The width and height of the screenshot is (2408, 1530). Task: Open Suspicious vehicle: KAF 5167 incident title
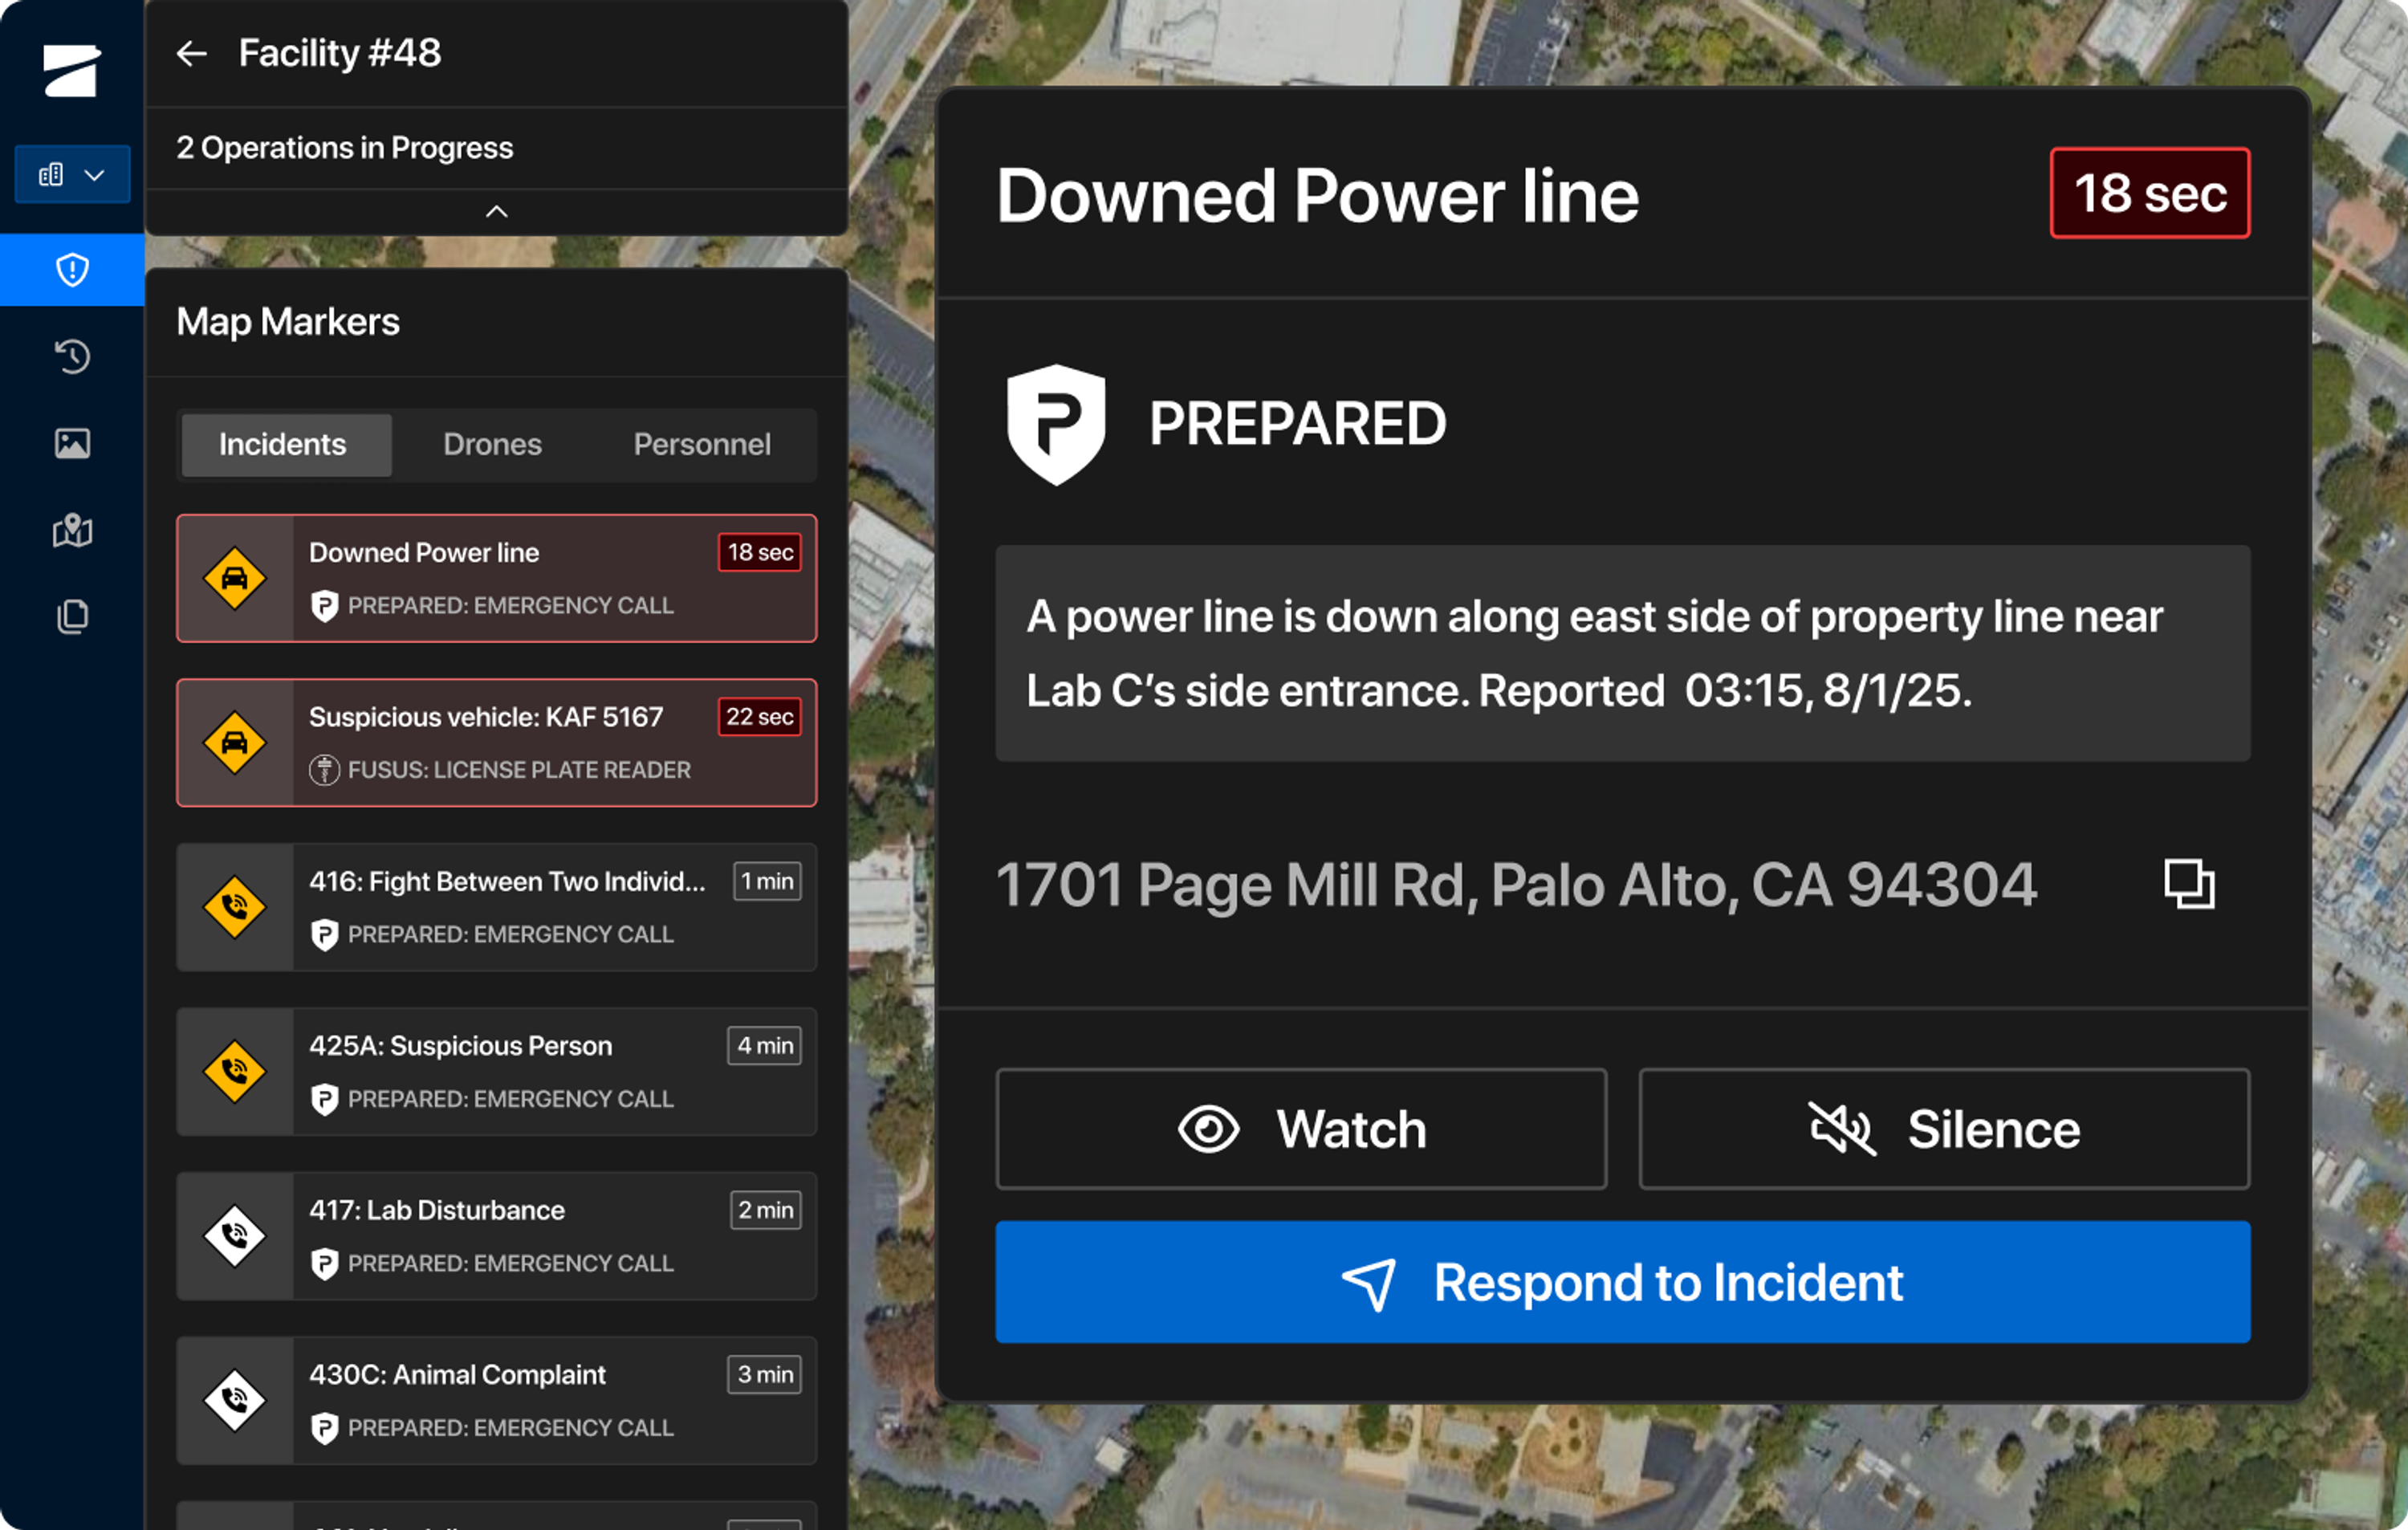coord(486,717)
